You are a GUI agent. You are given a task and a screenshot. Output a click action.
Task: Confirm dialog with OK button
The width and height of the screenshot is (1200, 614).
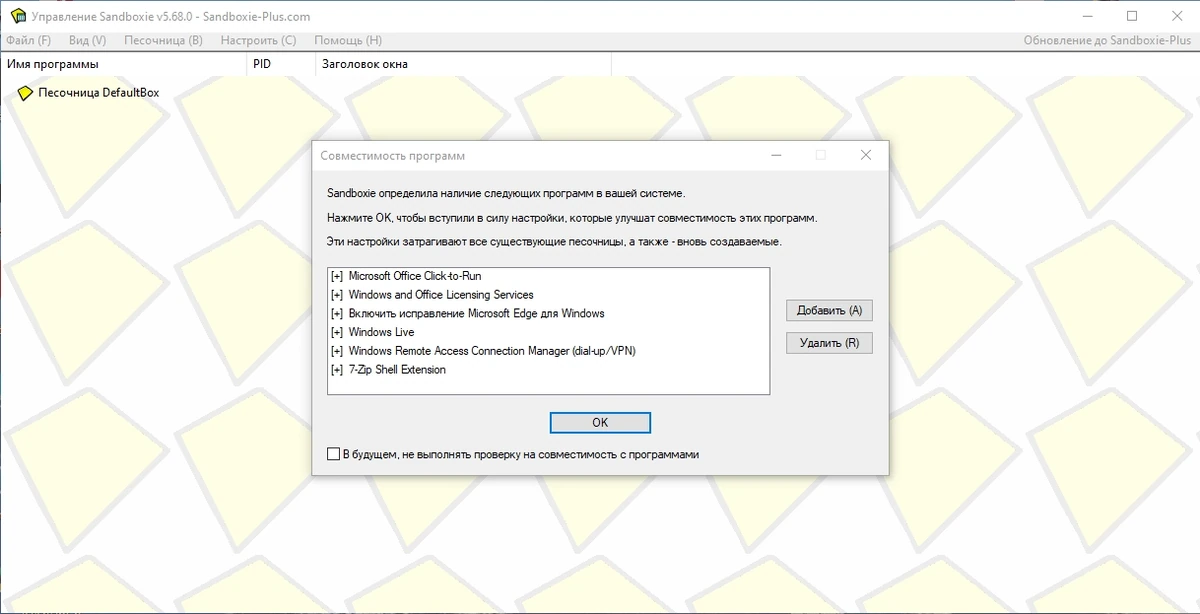tap(600, 423)
